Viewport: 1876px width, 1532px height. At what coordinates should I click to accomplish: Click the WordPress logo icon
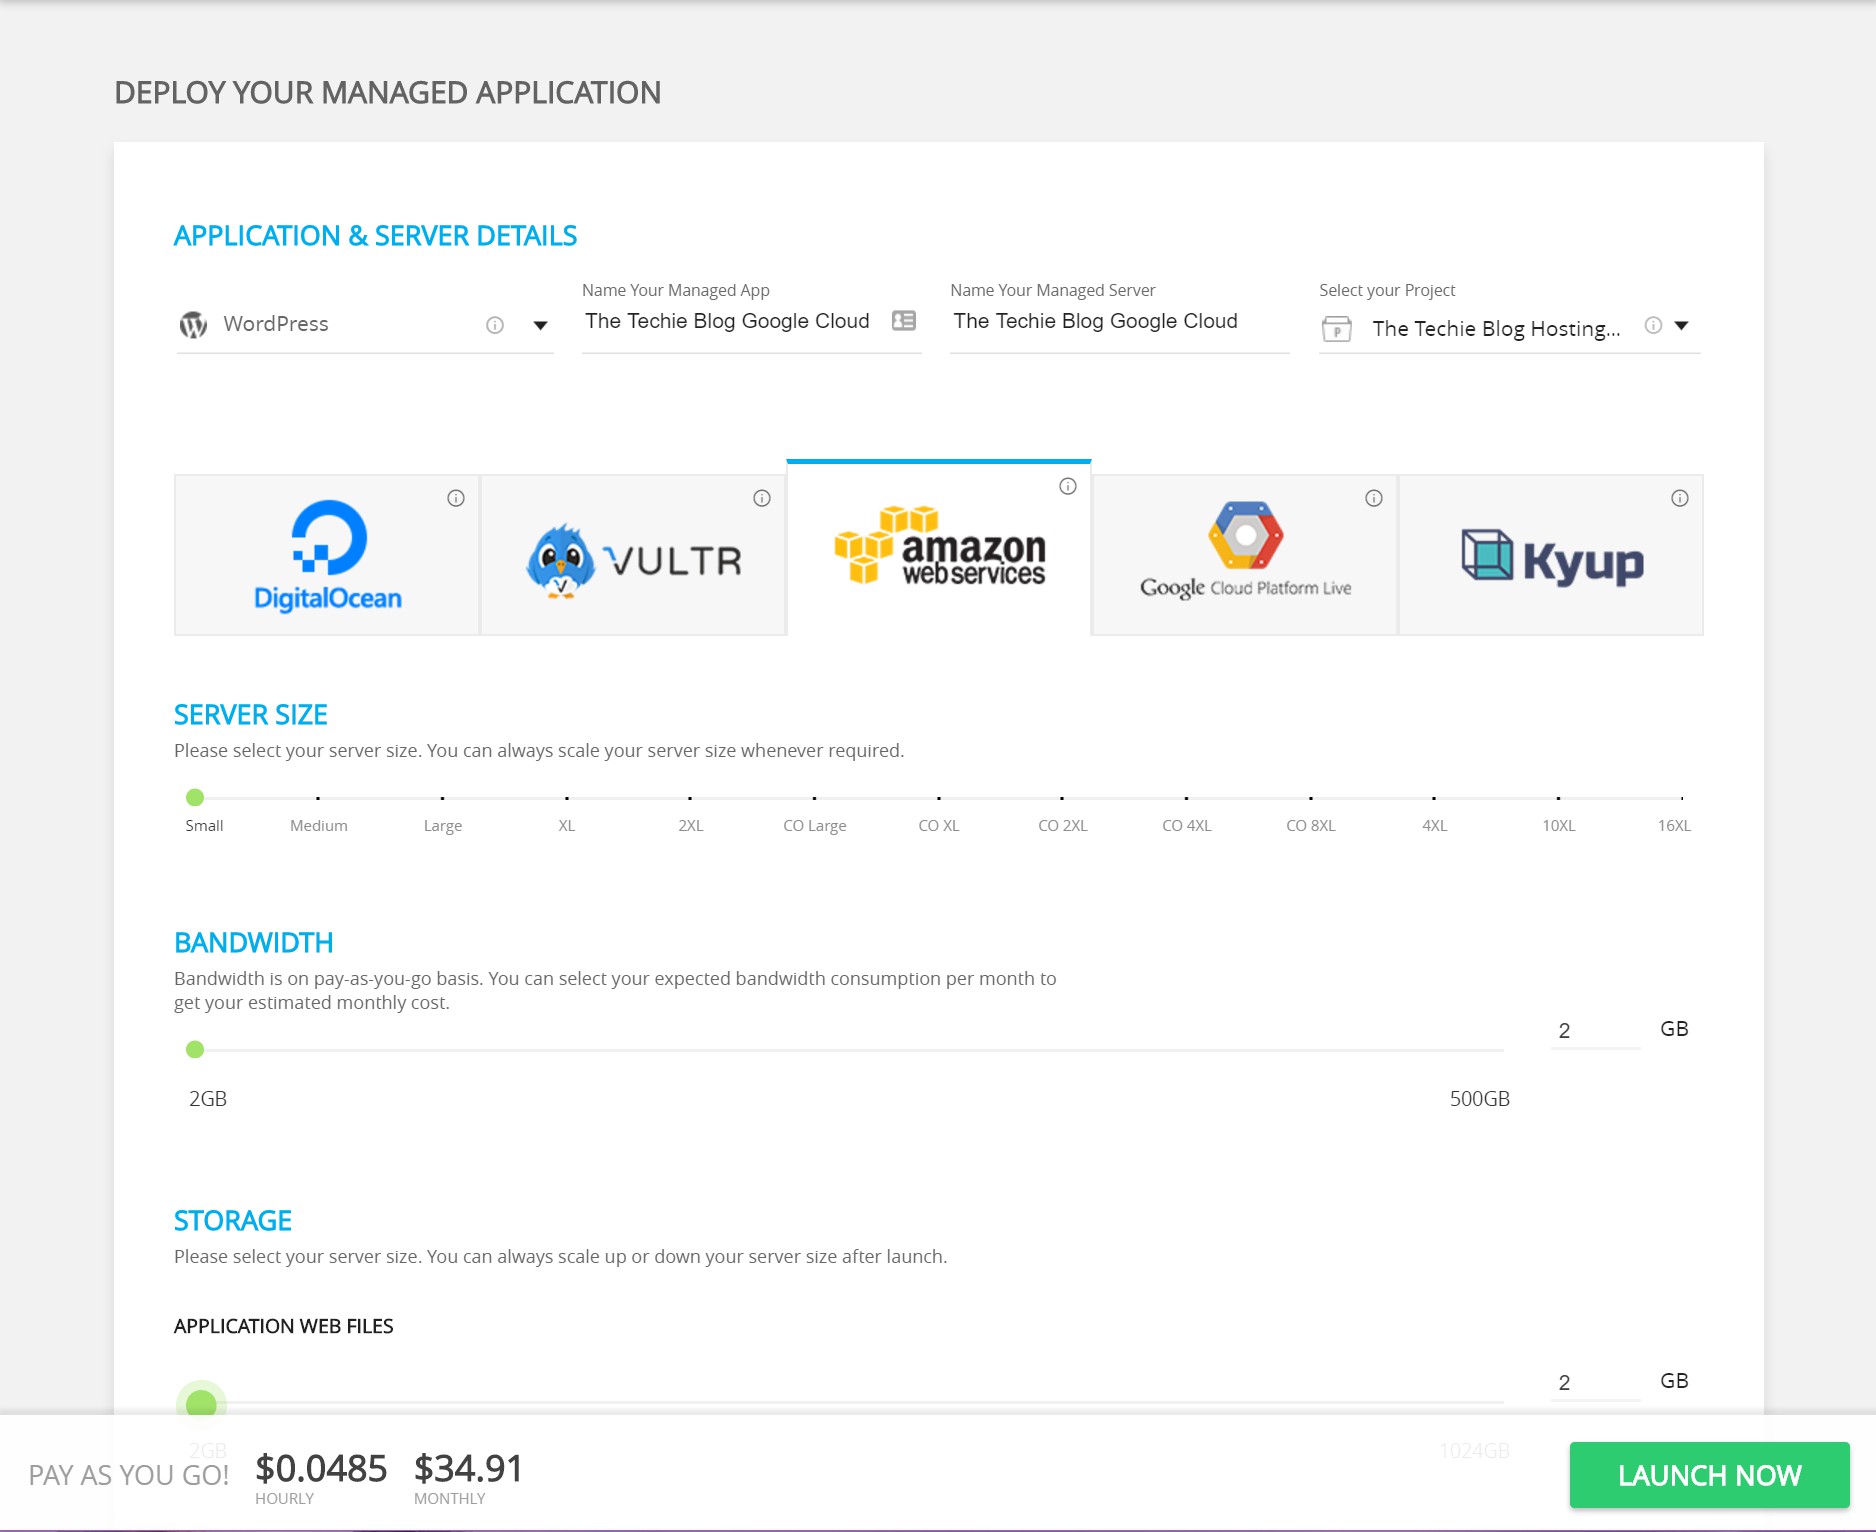[x=193, y=324]
